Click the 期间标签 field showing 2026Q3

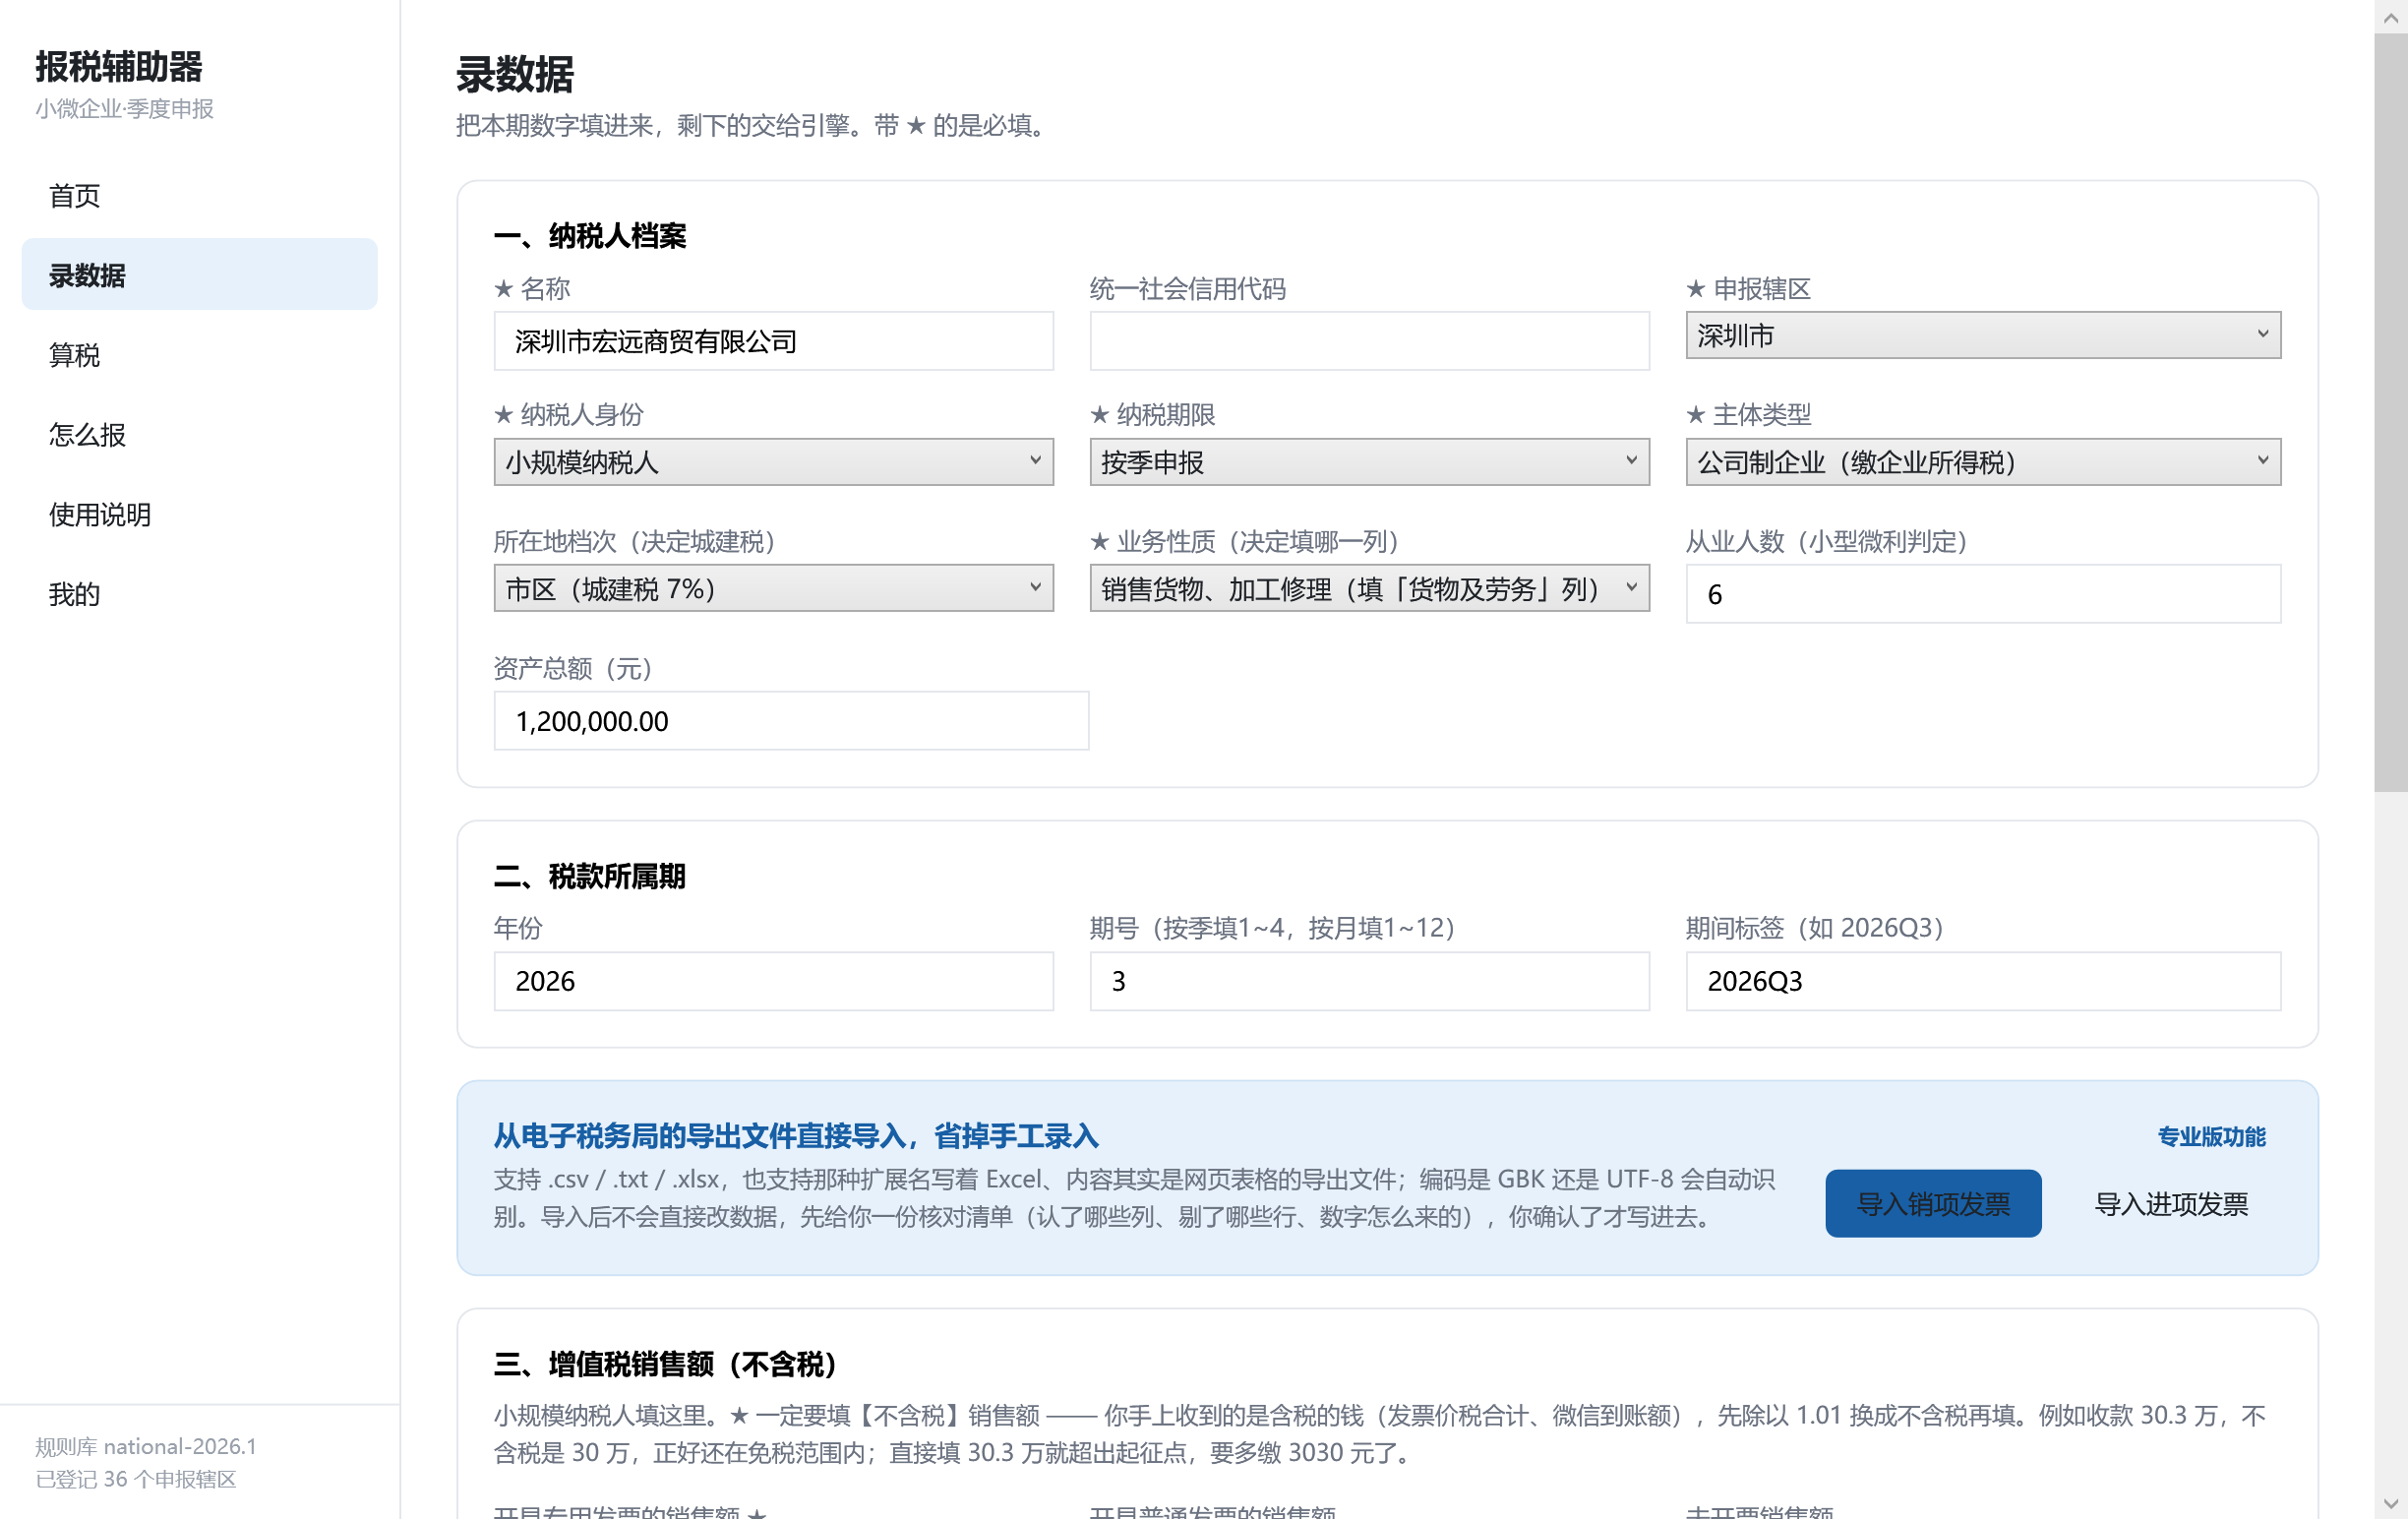(x=1983, y=981)
